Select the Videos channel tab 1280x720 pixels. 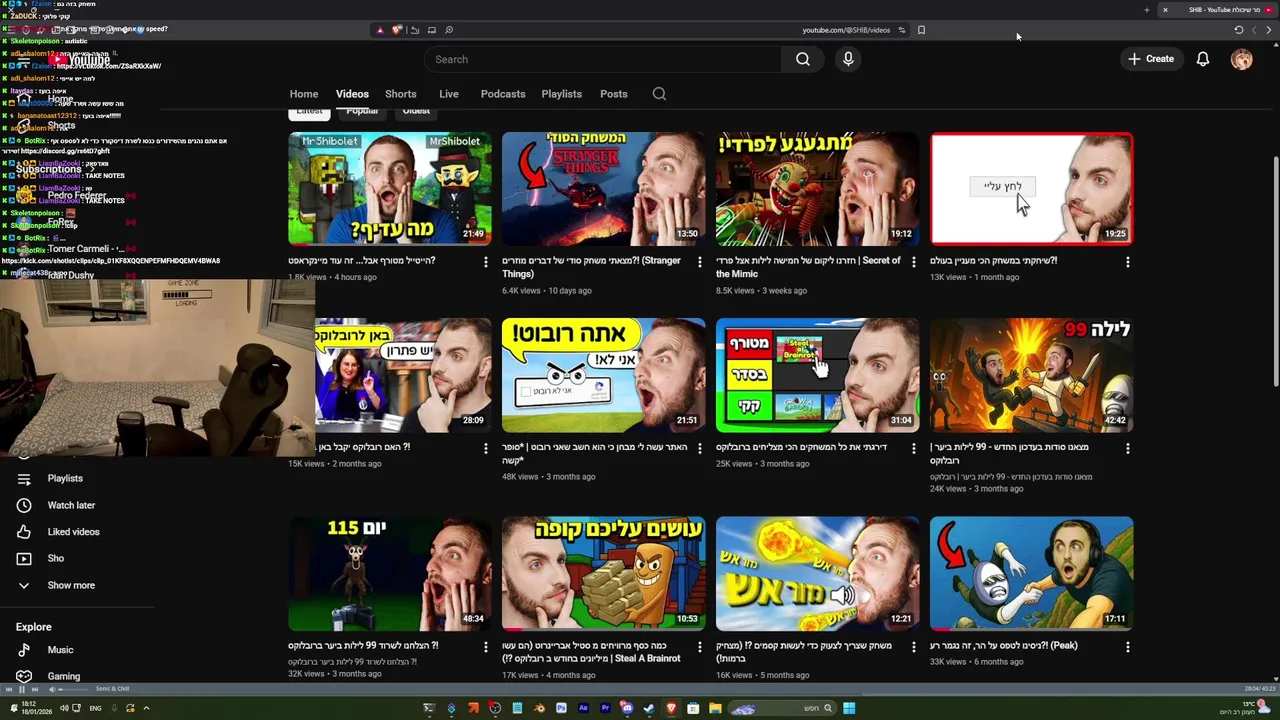(x=352, y=94)
